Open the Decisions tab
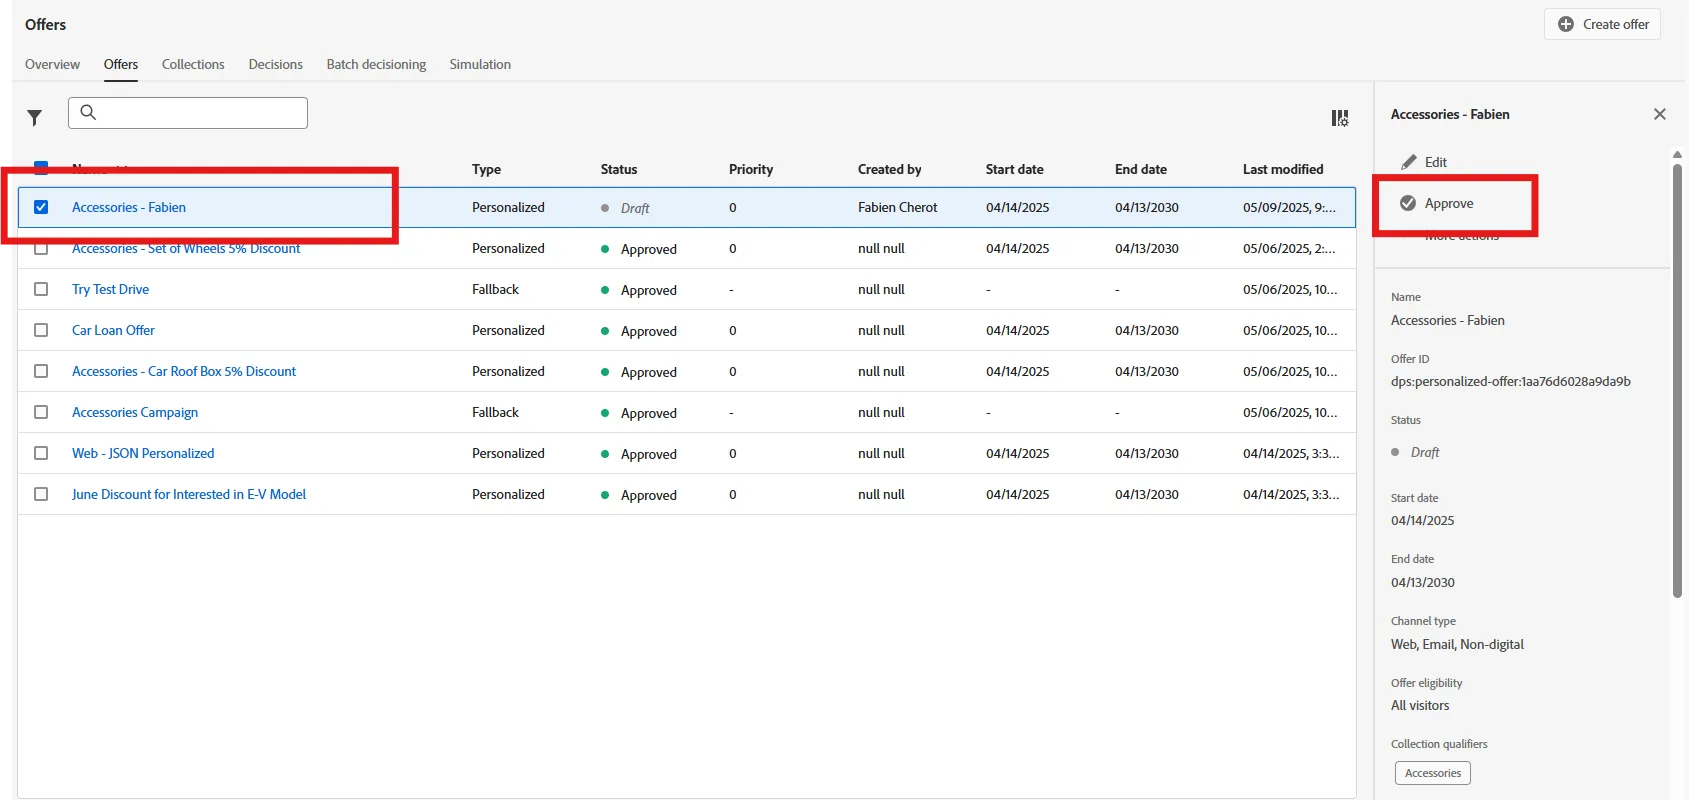 (275, 64)
